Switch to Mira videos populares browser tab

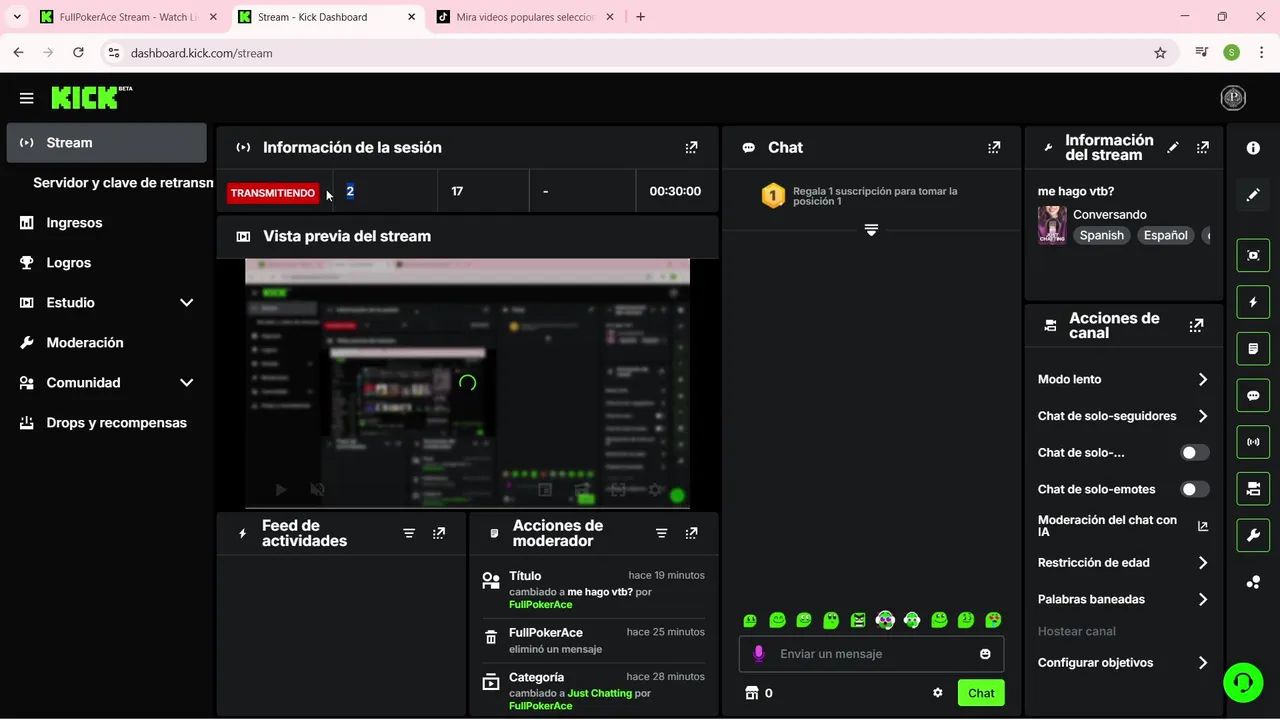(x=525, y=17)
